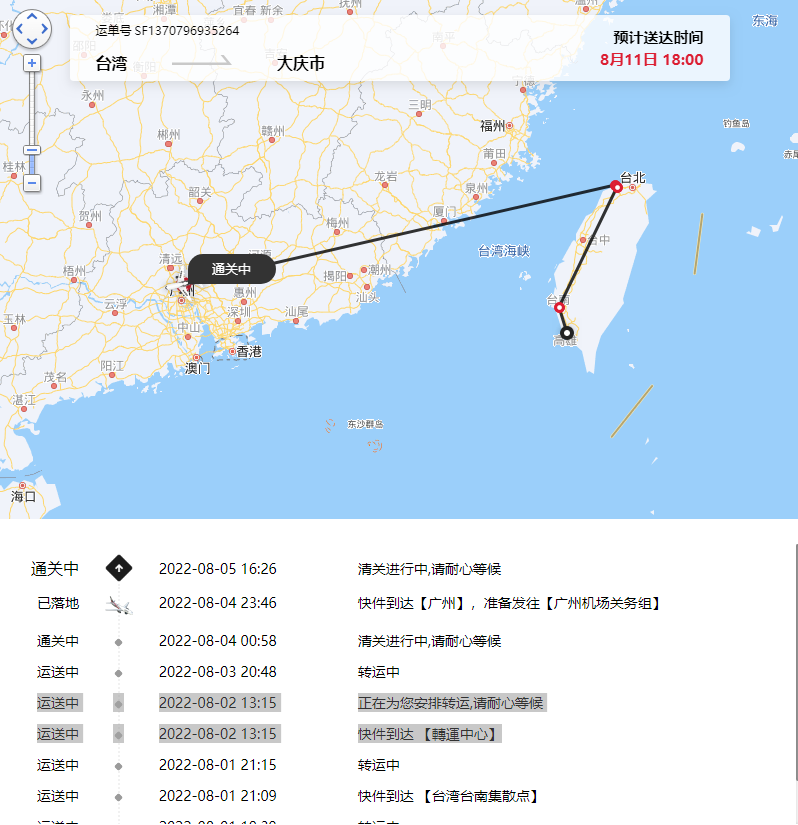Pan the map right with the right arrow
Viewport: 798px width, 825px height.
44,29
